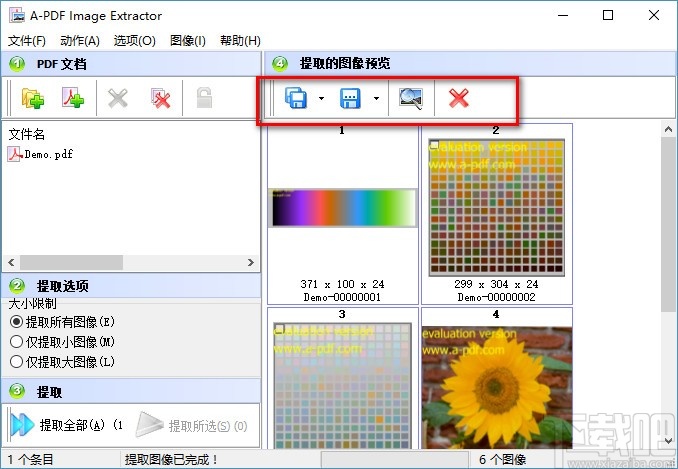Click the 文件名 column header
This screenshot has width=678, height=469.
click(x=27, y=134)
